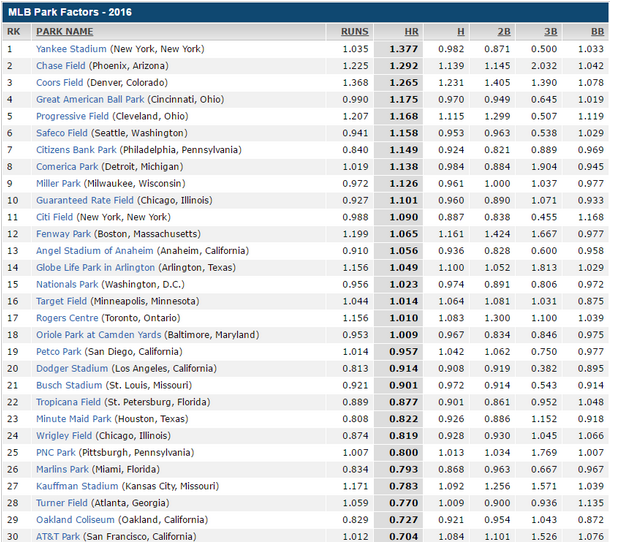
Task: Sort table by HR column header
Action: tap(411, 32)
